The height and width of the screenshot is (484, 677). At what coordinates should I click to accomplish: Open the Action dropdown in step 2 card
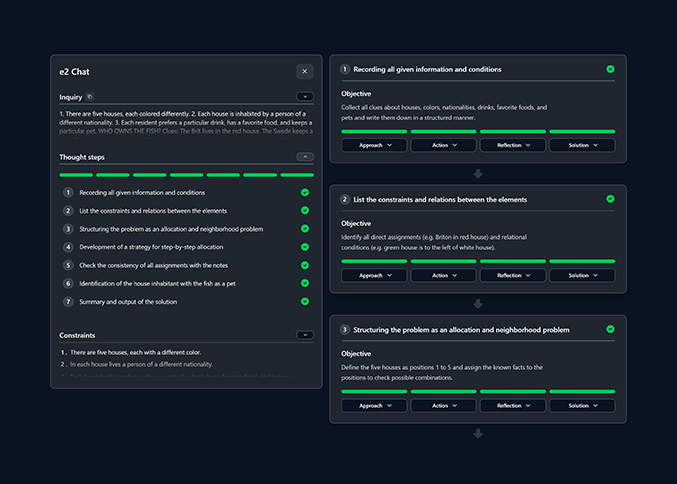tap(444, 275)
